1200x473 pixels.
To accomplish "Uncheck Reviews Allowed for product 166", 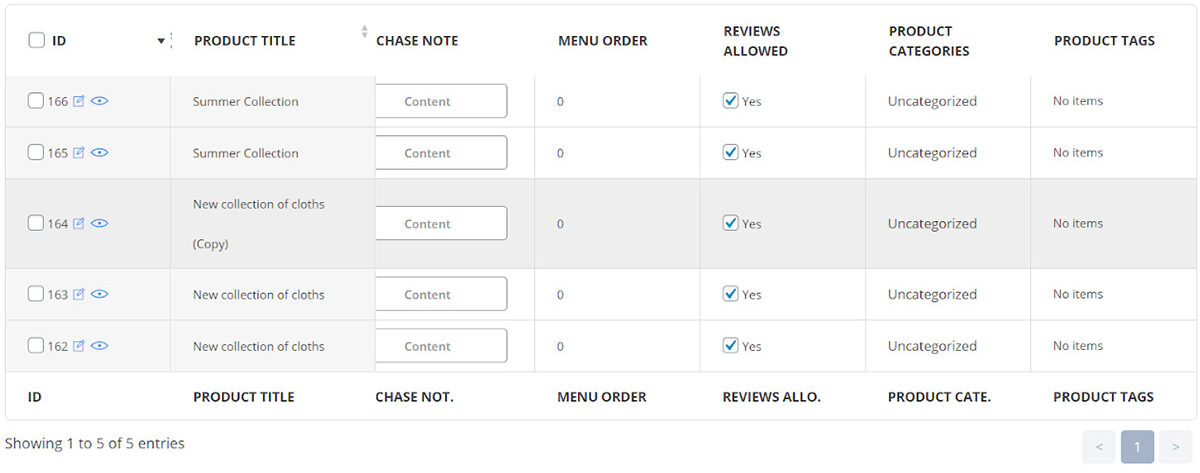I will point(731,100).
